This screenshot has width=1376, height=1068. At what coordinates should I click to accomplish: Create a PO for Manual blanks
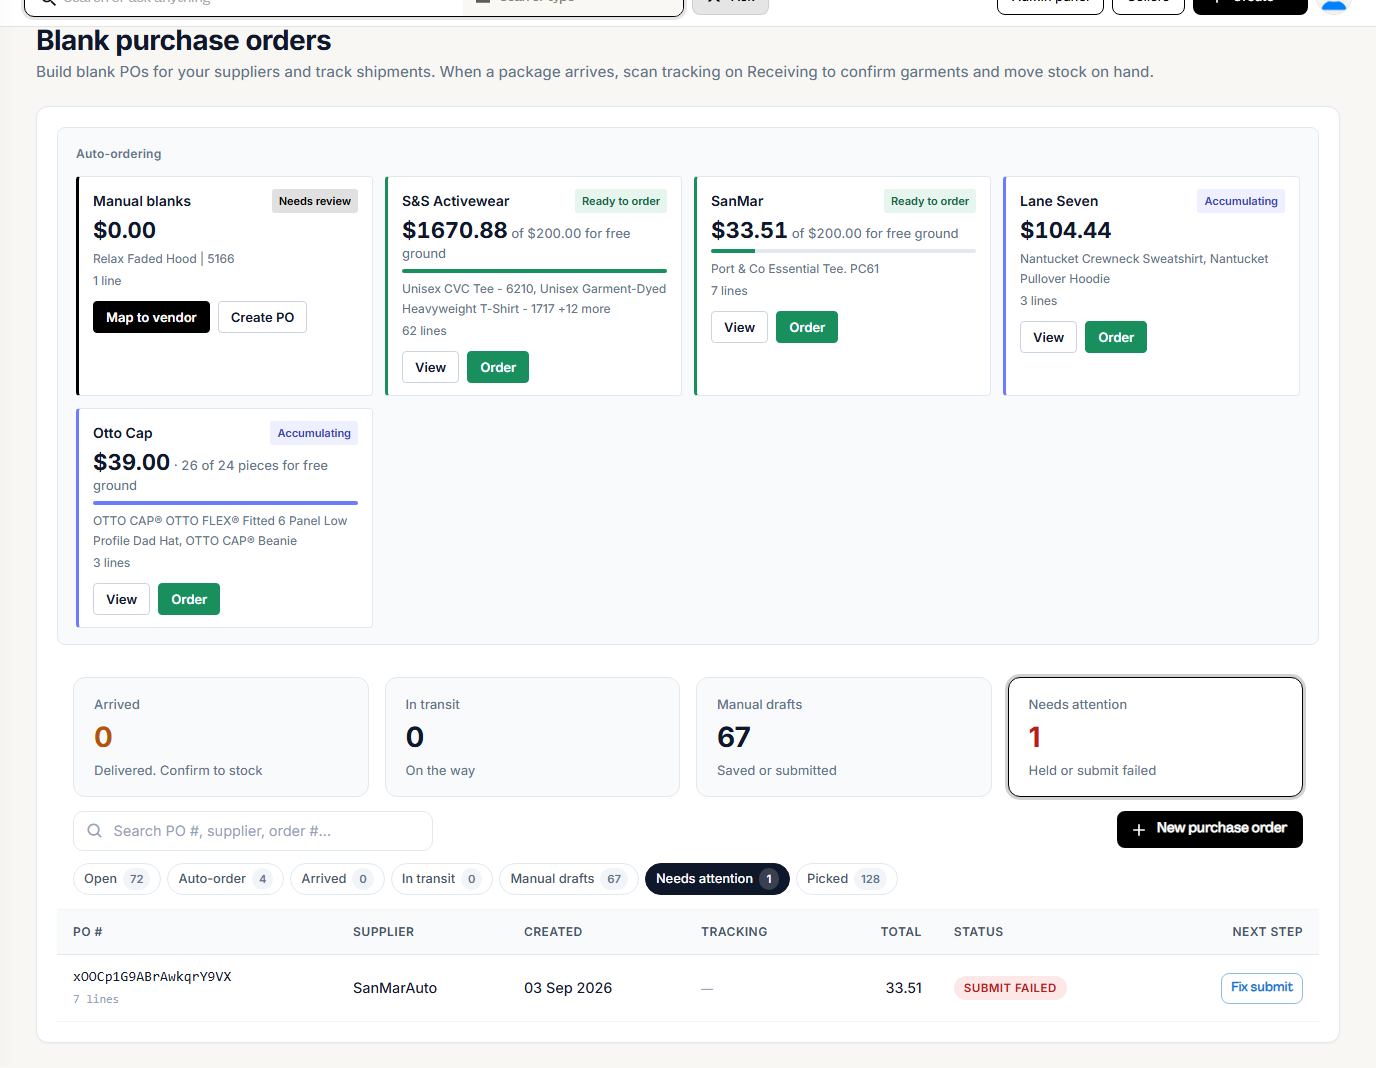[262, 317]
